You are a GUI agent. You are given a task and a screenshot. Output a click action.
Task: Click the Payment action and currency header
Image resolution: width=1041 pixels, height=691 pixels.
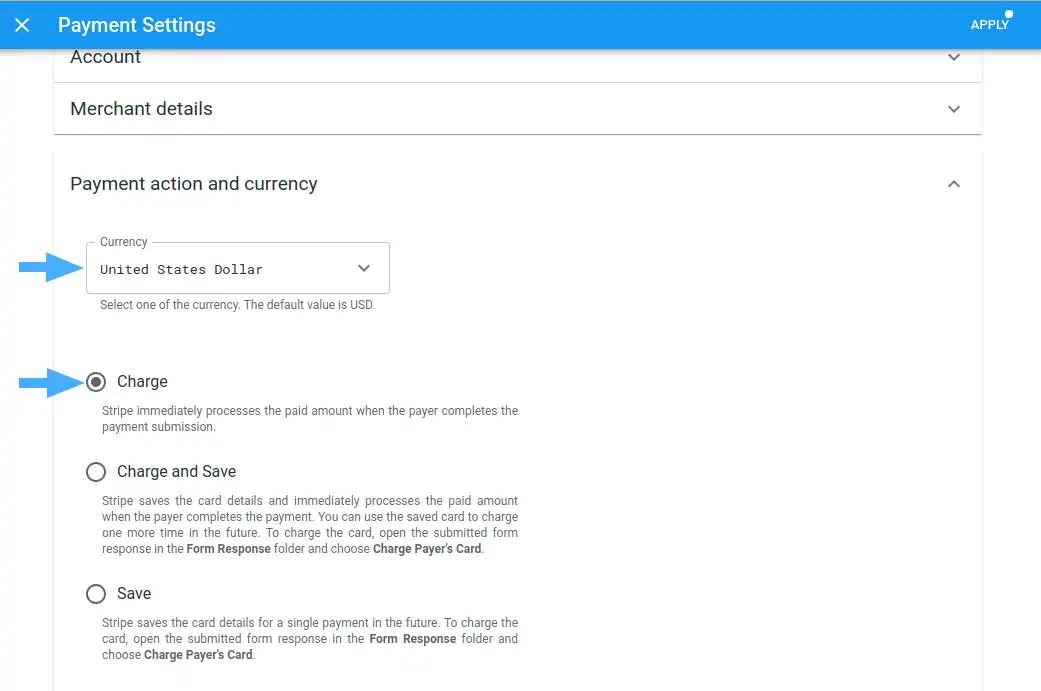tap(193, 184)
